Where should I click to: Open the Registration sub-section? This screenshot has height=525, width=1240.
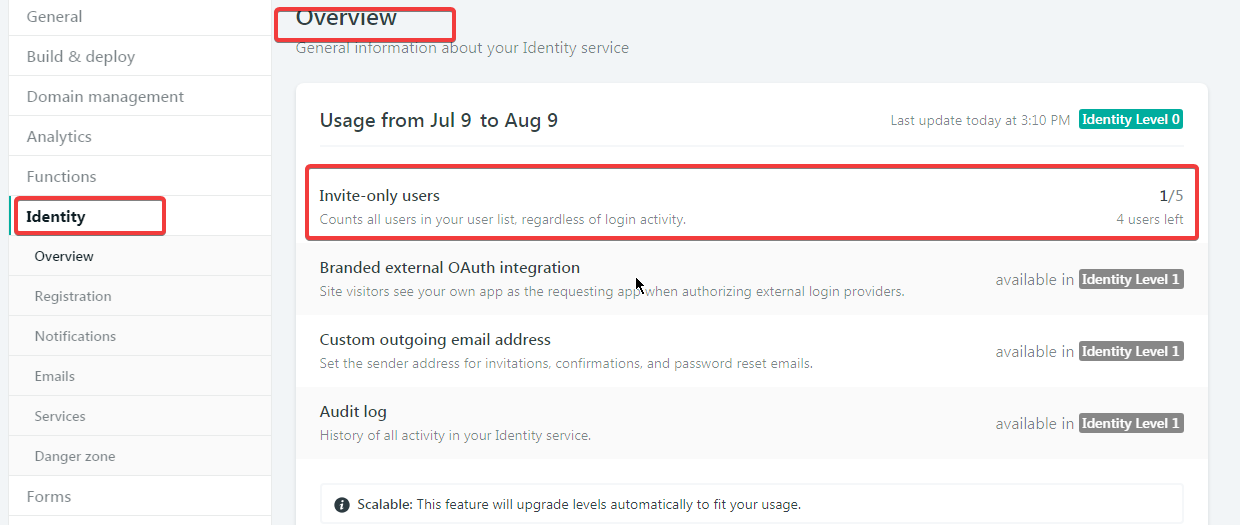click(x=73, y=297)
